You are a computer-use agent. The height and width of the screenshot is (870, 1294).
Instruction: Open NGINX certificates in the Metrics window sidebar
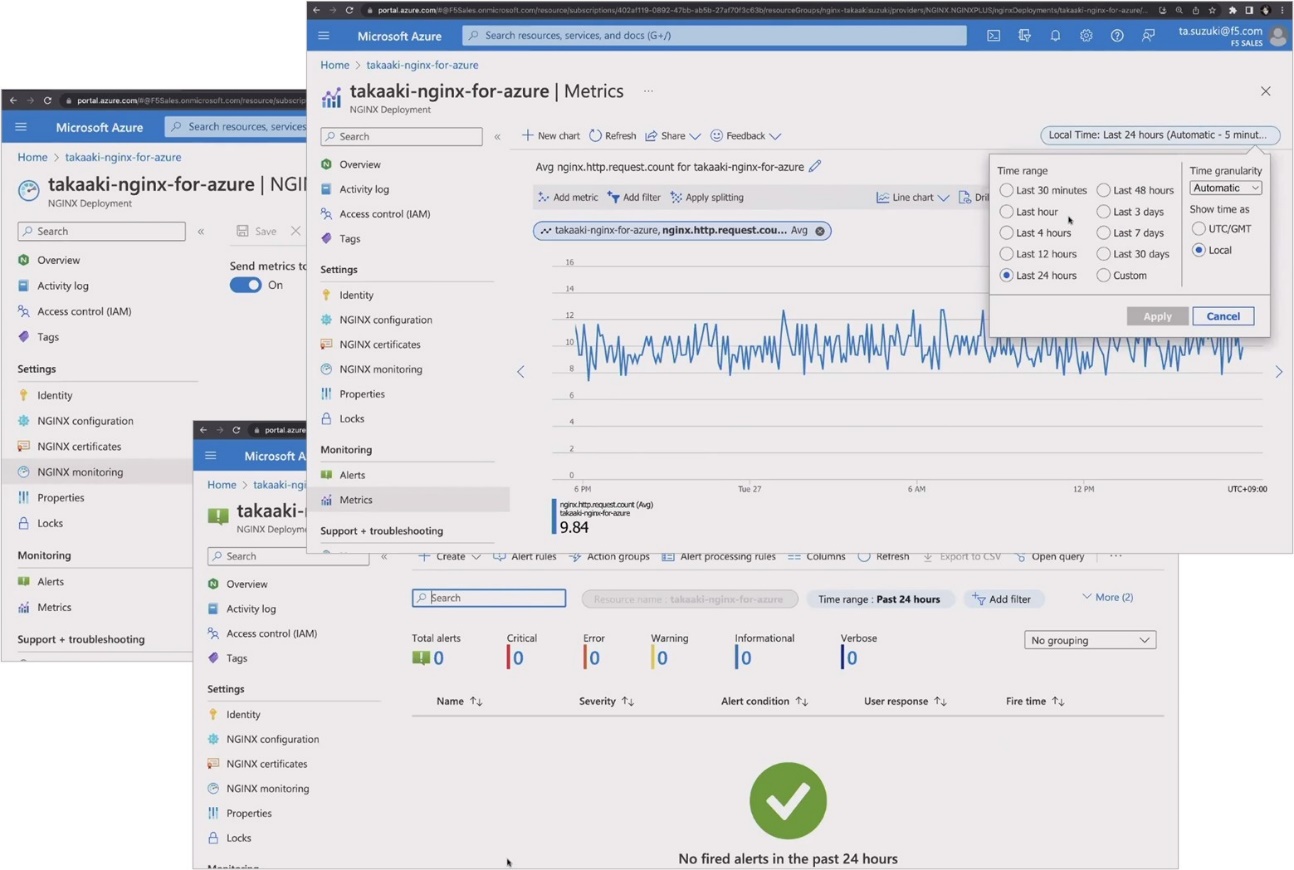tap(380, 345)
